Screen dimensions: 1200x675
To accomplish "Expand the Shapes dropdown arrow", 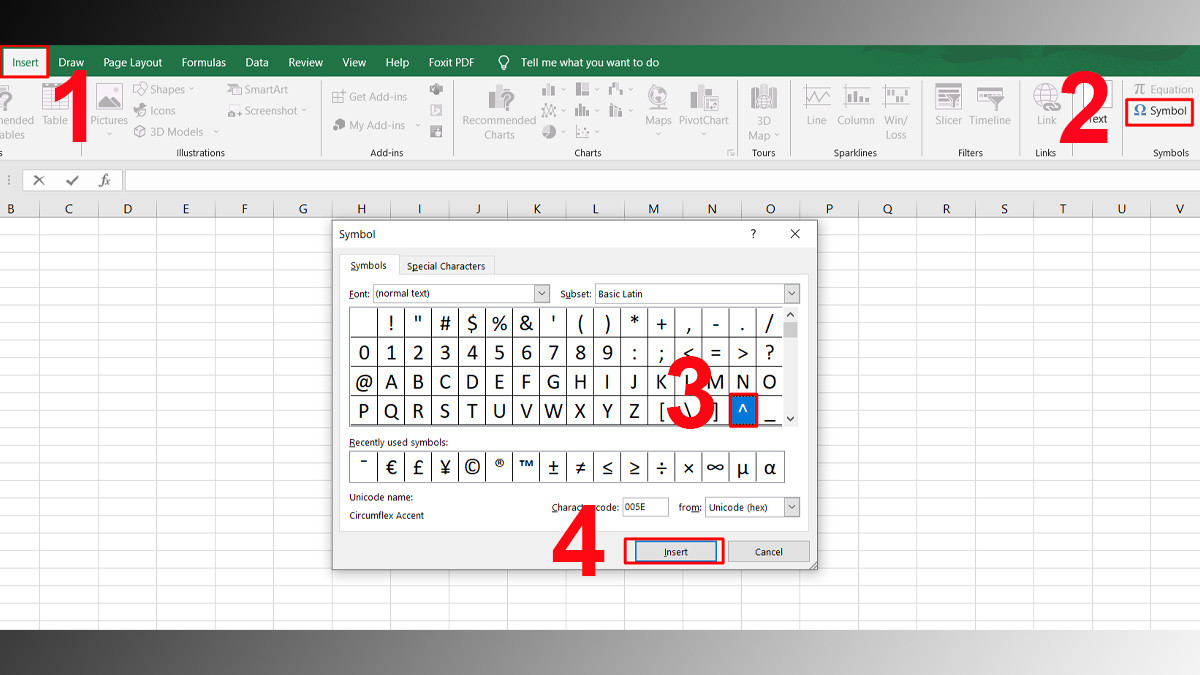I will (x=191, y=89).
